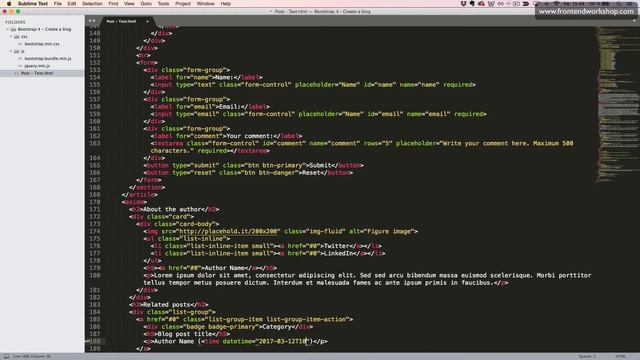This screenshot has width=640, height=360.
Task: Click the LinkedIn link text on line 177
Action: pos(338,253)
